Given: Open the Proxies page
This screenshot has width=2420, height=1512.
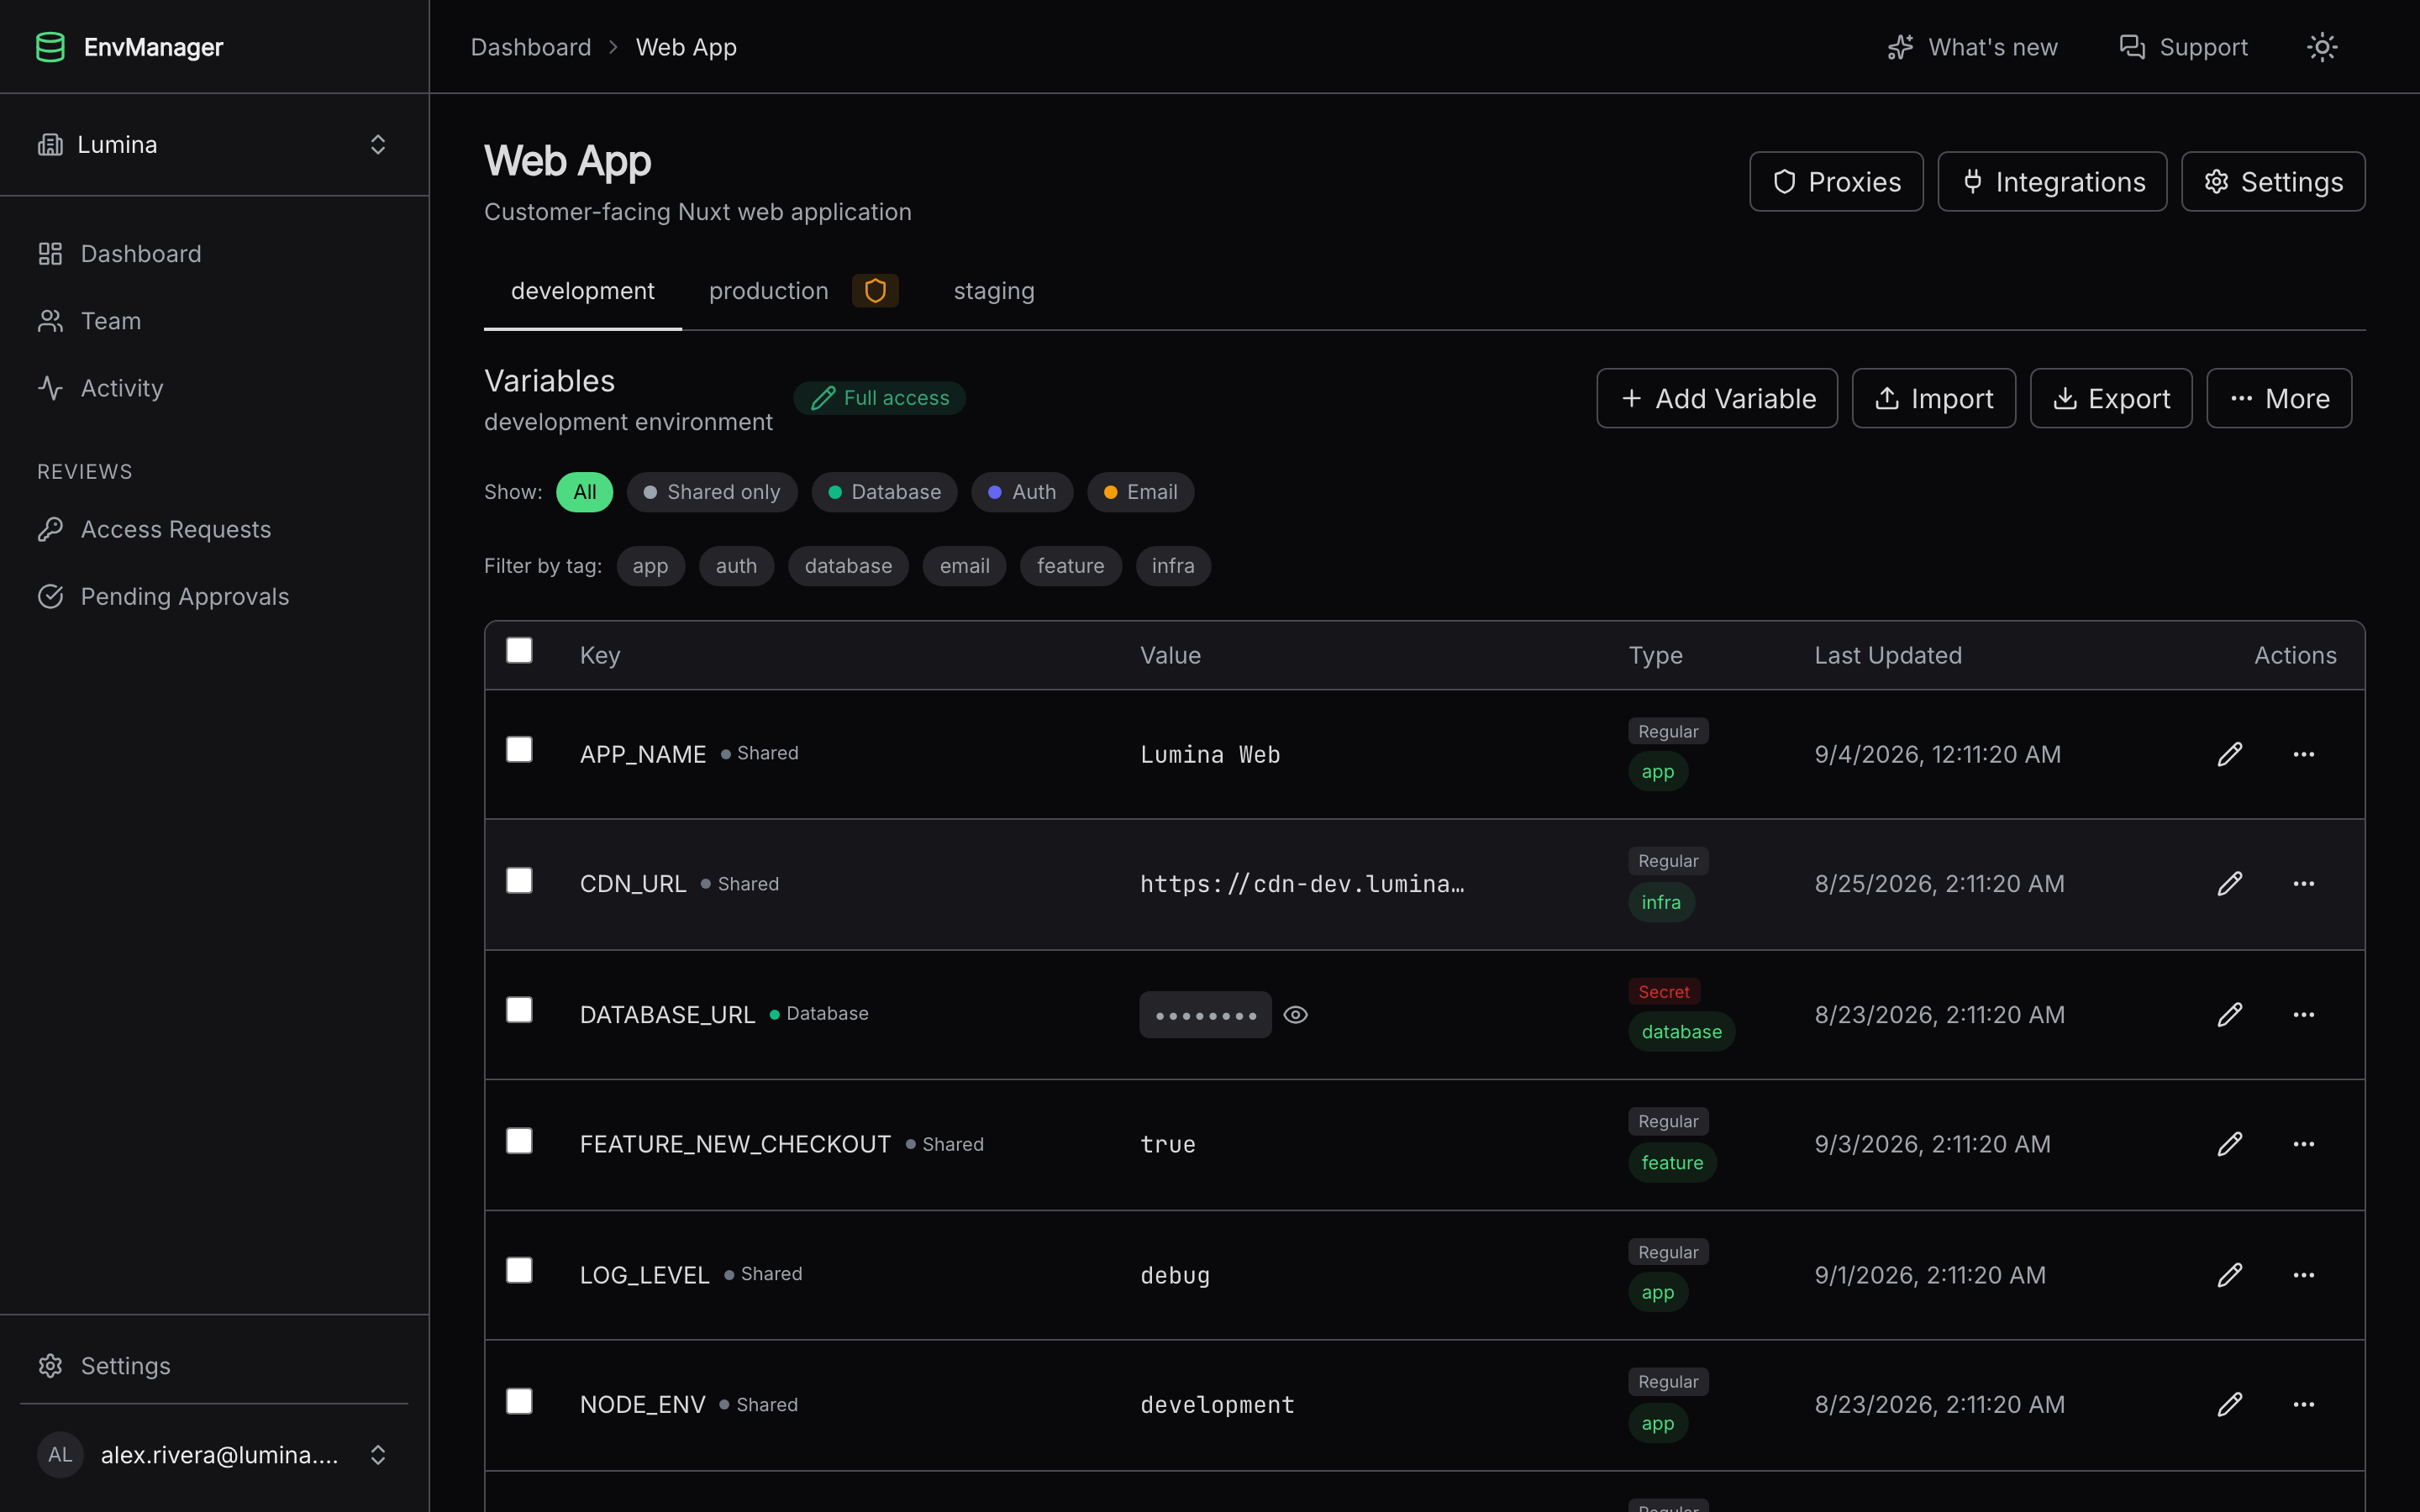Looking at the screenshot, I should point(1836,182).
